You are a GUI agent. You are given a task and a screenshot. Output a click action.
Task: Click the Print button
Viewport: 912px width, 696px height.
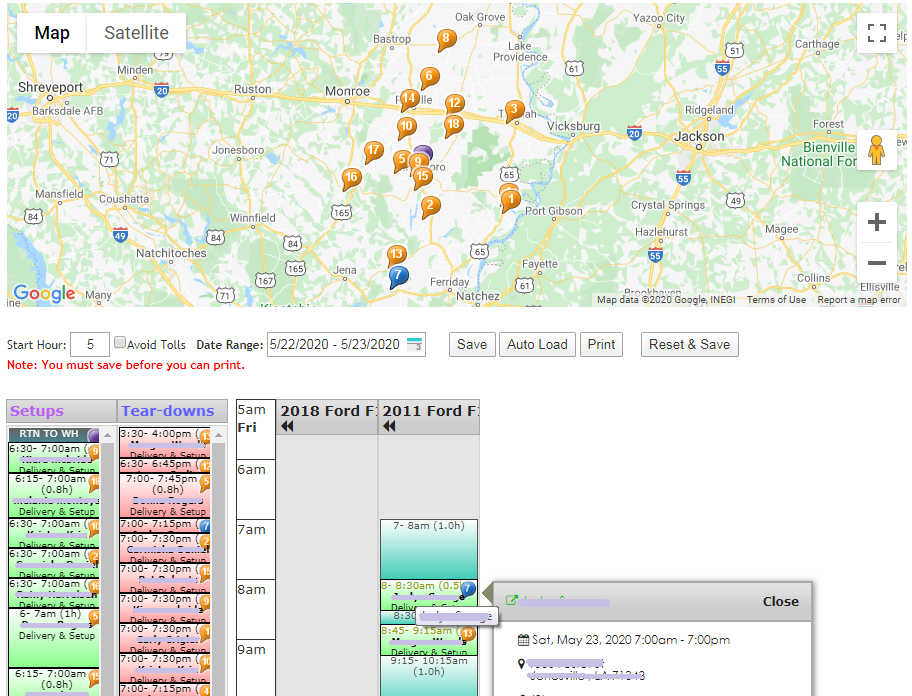click(x=601, y=345)
